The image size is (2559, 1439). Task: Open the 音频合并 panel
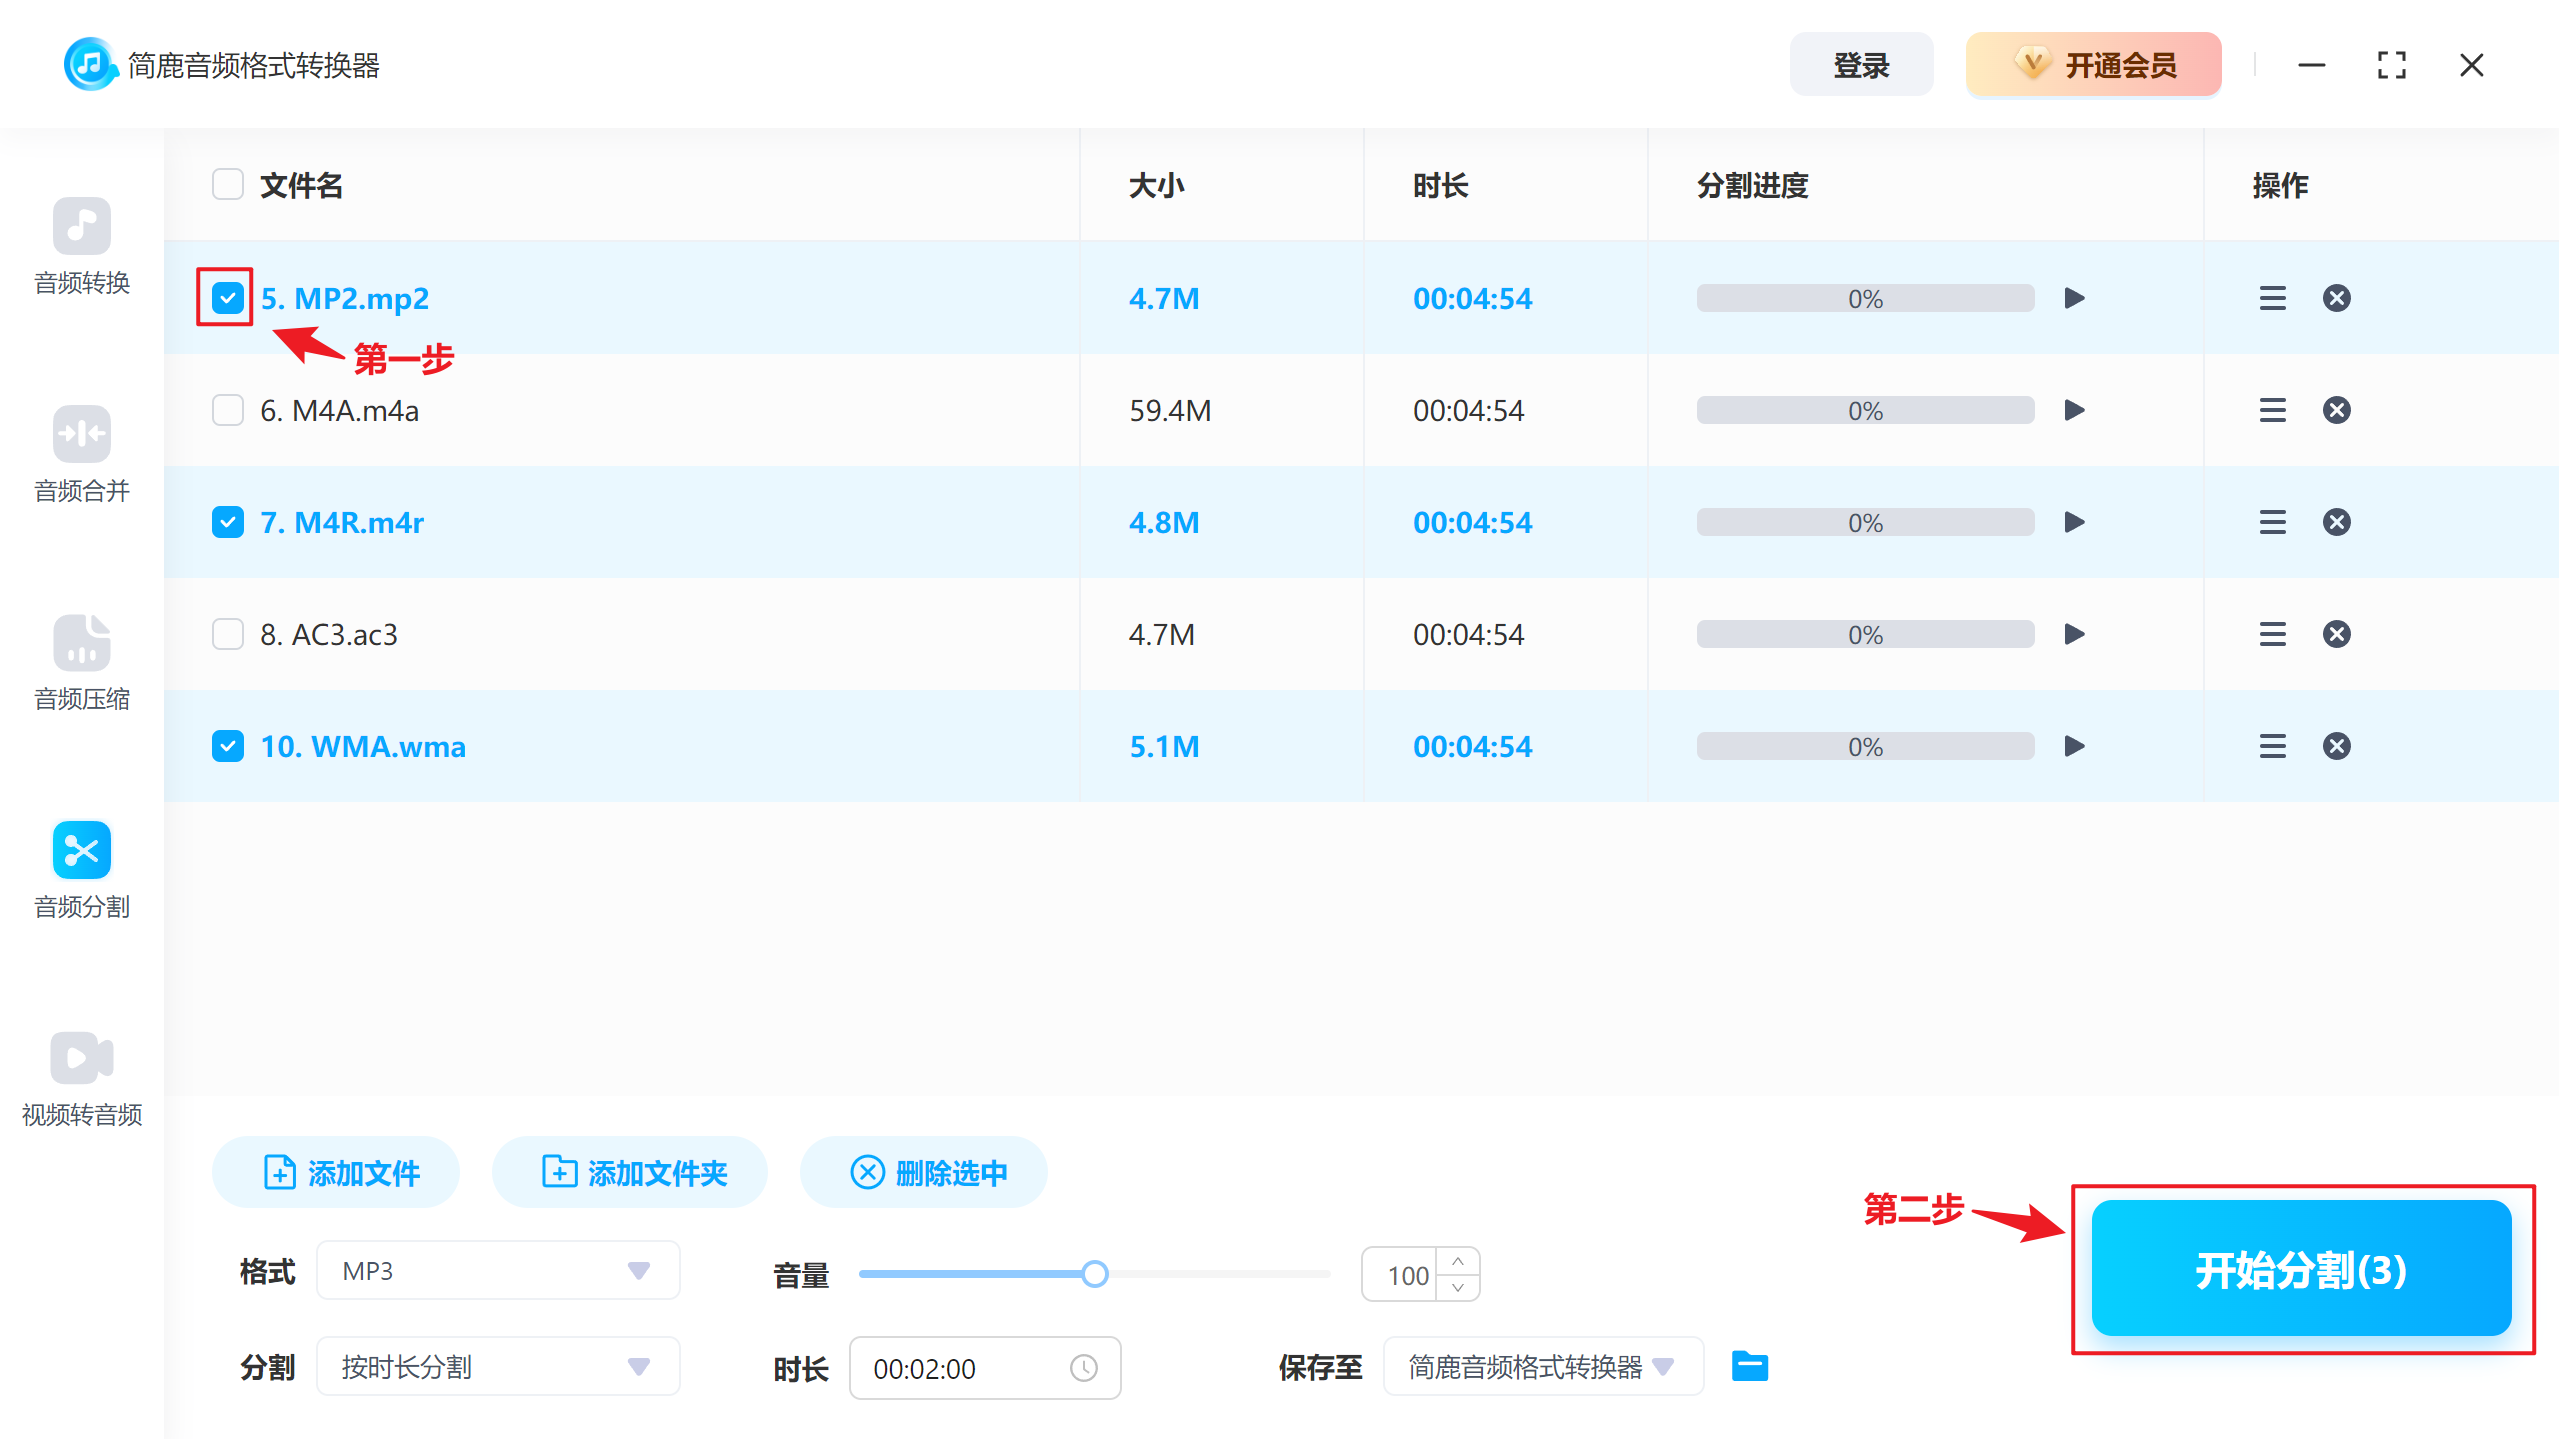click(x=81, y=455)
